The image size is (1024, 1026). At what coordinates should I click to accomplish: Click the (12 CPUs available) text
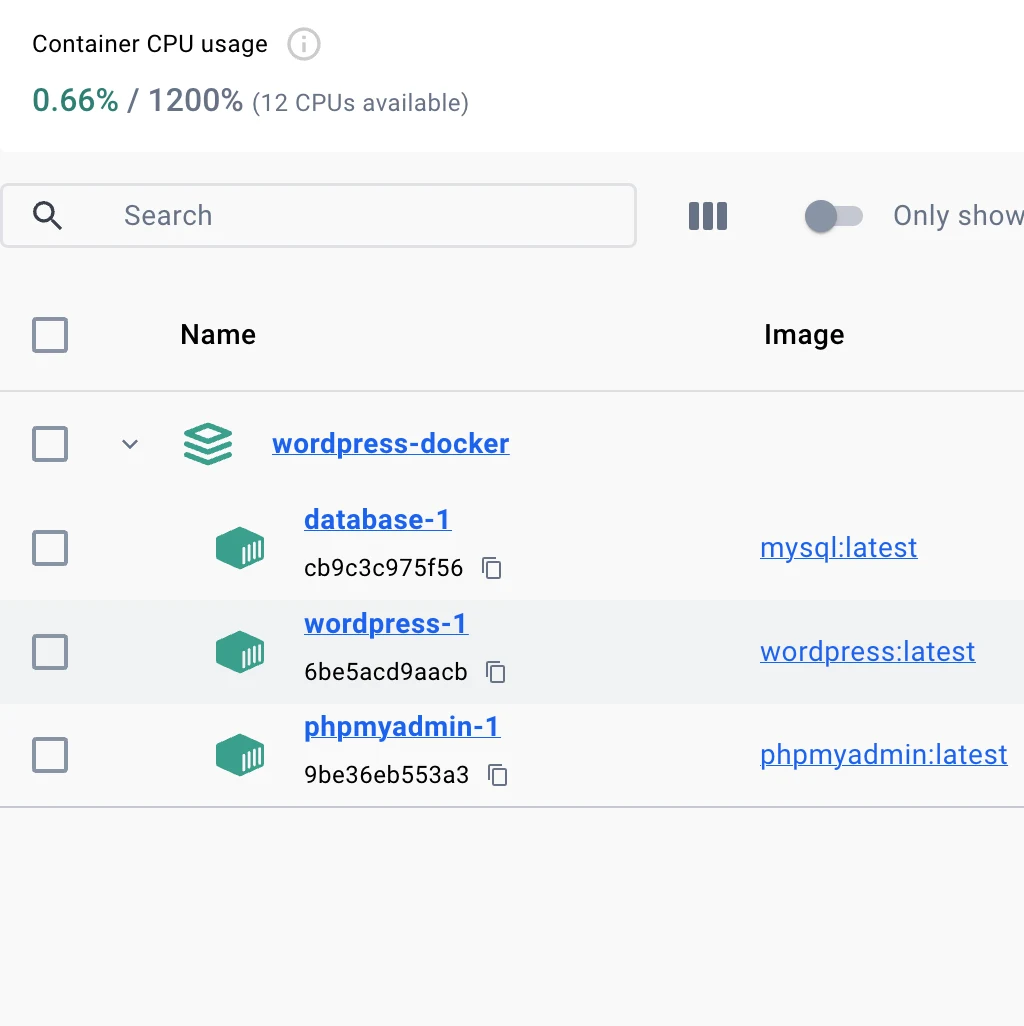coord(361,103)
